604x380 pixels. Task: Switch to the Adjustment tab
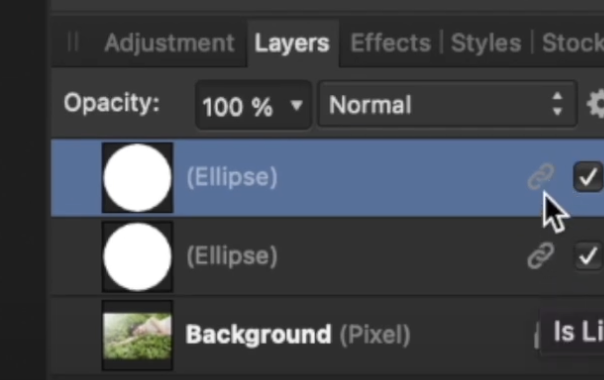169,42
